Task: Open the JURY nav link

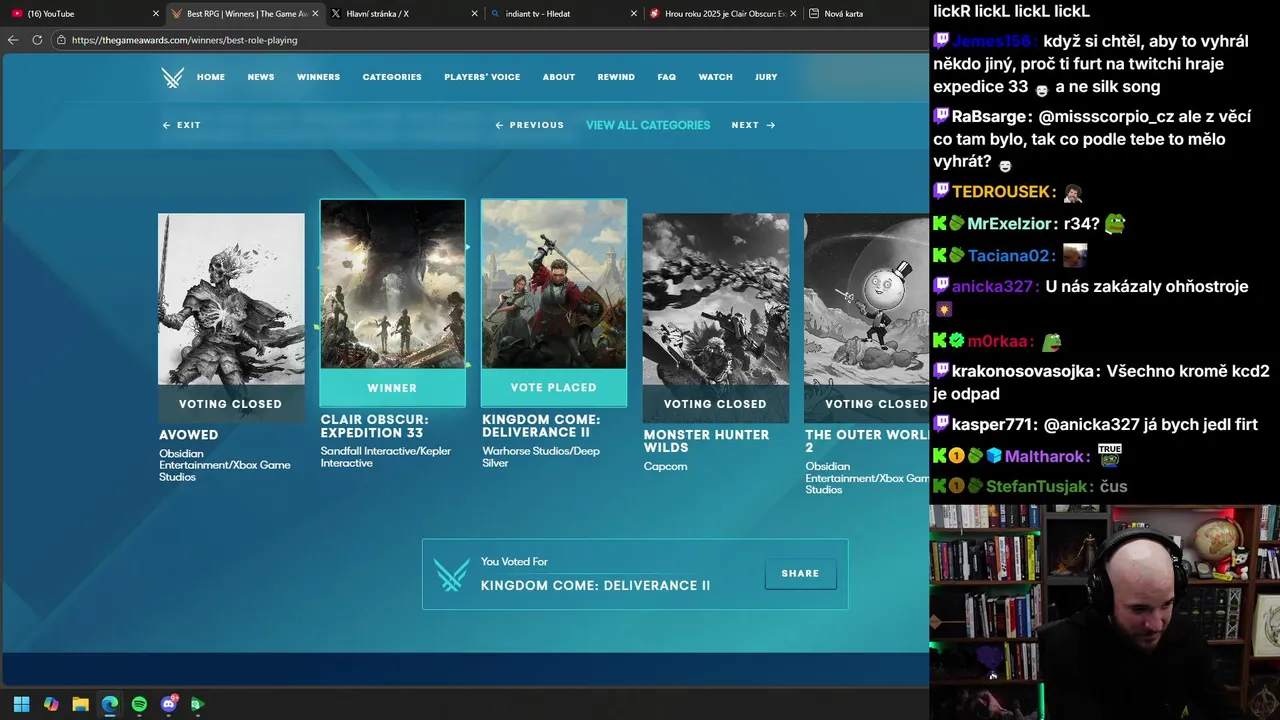Action: (x=766, y=77)
